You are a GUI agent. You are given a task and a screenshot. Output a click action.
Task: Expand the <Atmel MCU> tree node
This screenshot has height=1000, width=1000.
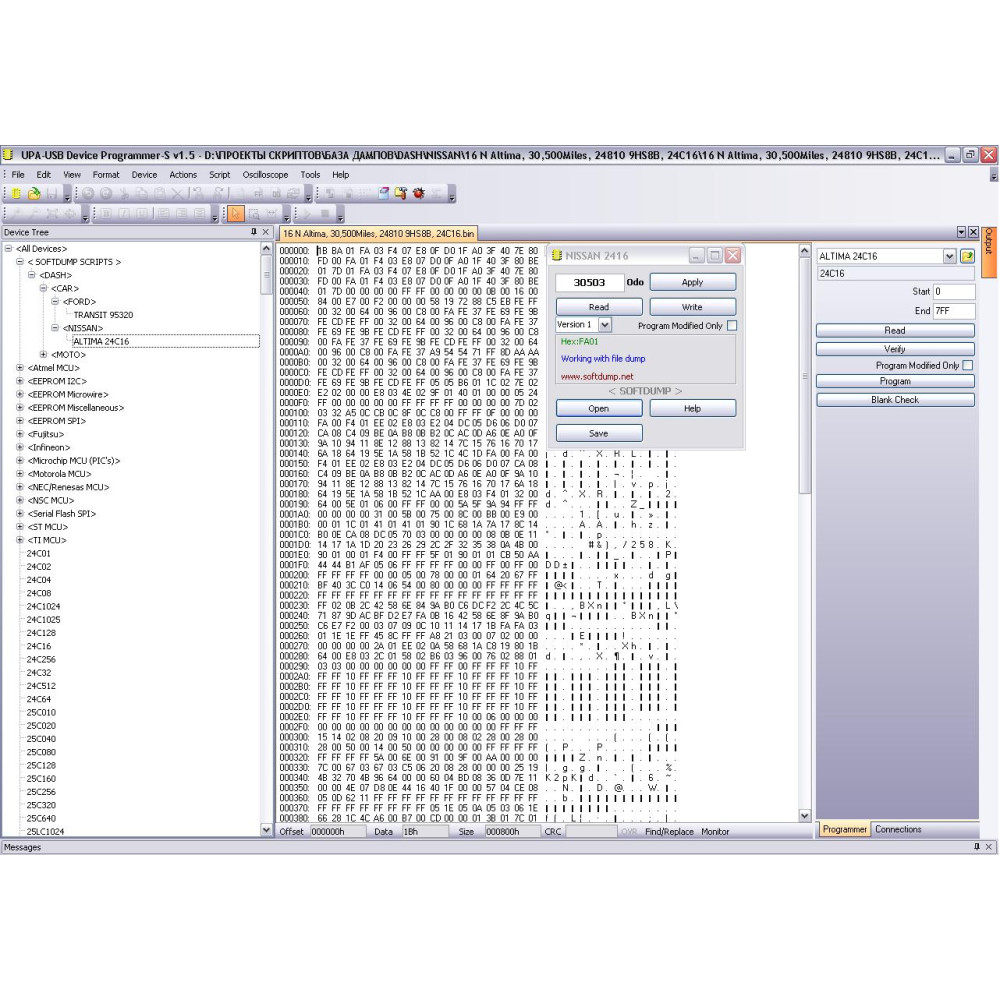(x=20, y=368)
